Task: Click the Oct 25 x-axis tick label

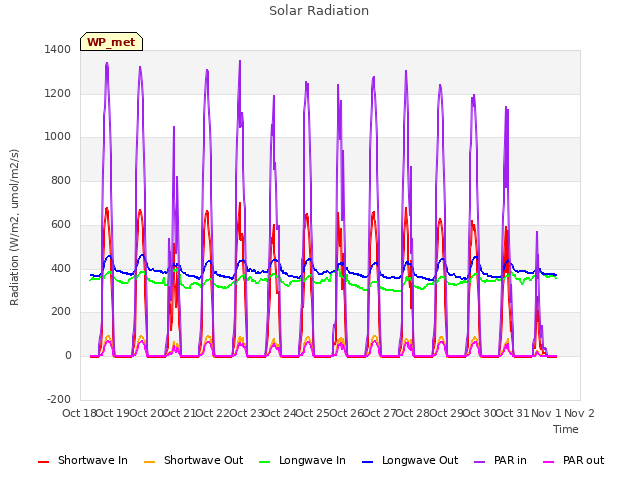Action: [313, 413]
